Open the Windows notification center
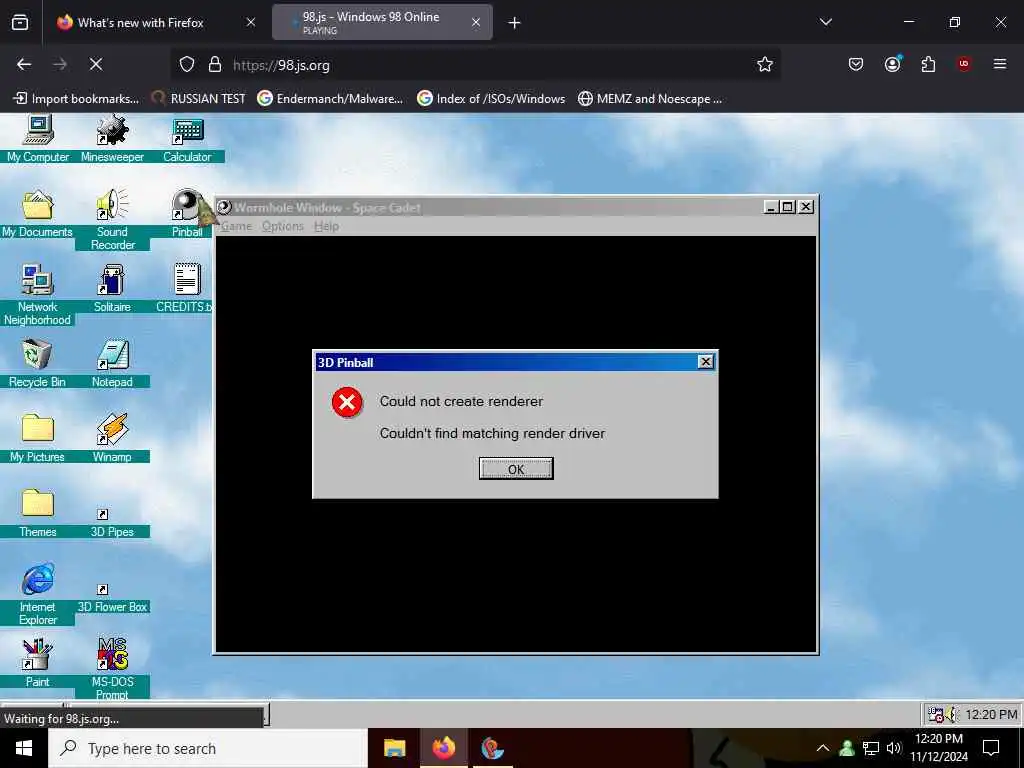The height and width of the screenshot is (768, 1024). 991,748
